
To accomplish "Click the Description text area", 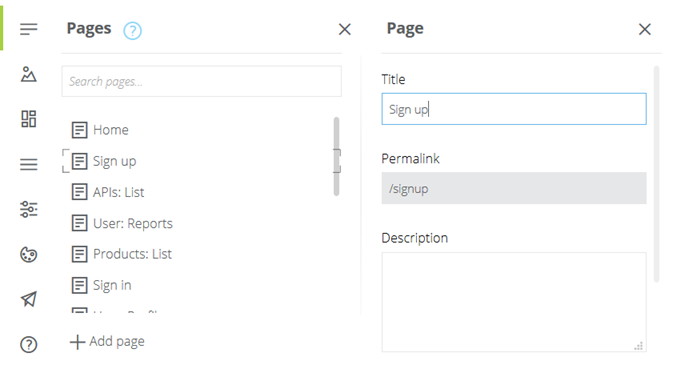I will tap(514, 302).
